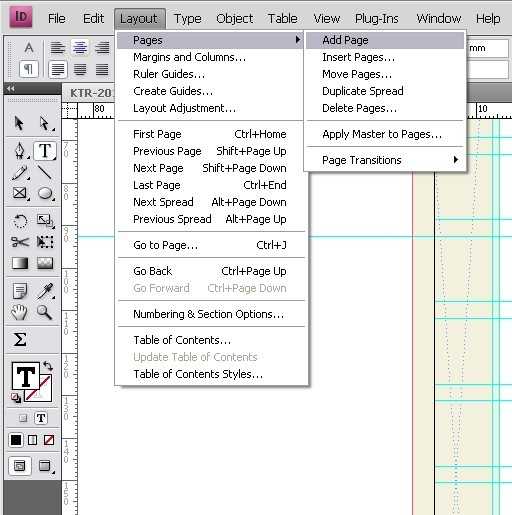The image size is (512, 515).
Task: Toggle paragraph formatting controls button
Action: click(29, 69)
